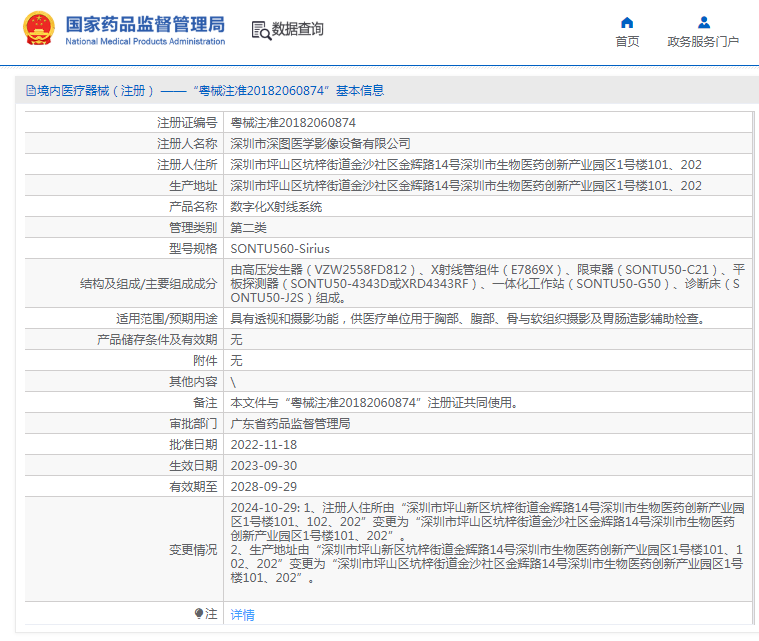
Task: Click the document icon before 境内医疗器械
Action: pos(31,91)
